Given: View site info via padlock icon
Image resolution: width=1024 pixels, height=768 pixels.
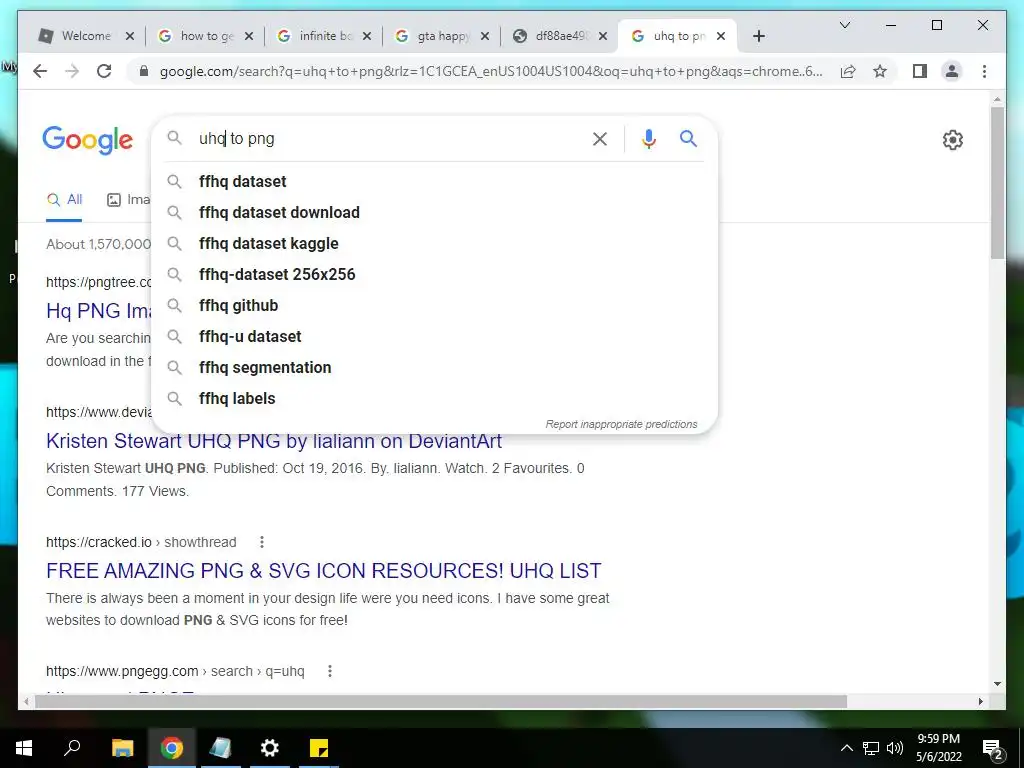Looking at the screenshot, I should pyautogui.click(x=144, y=71).
